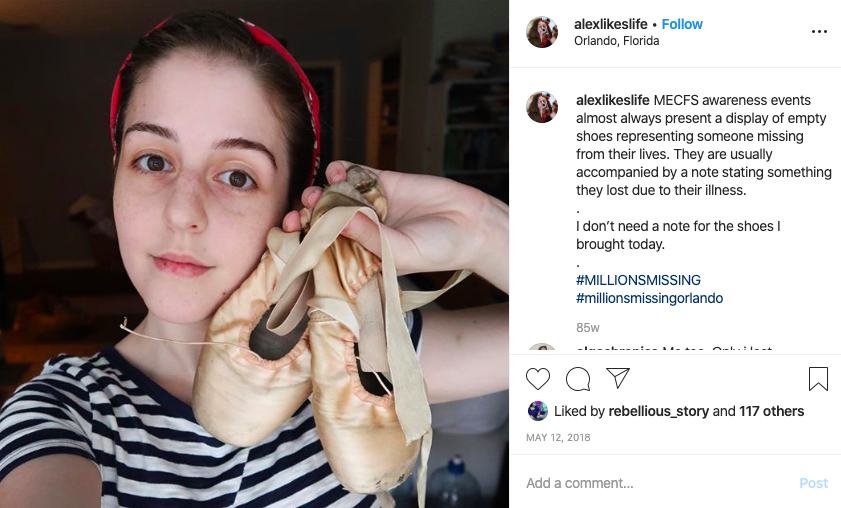Image resolution: width=841 pixels, height=508 pixels.
Task: View Orlando, Florida location page
Action: click(x=616, y=41)
